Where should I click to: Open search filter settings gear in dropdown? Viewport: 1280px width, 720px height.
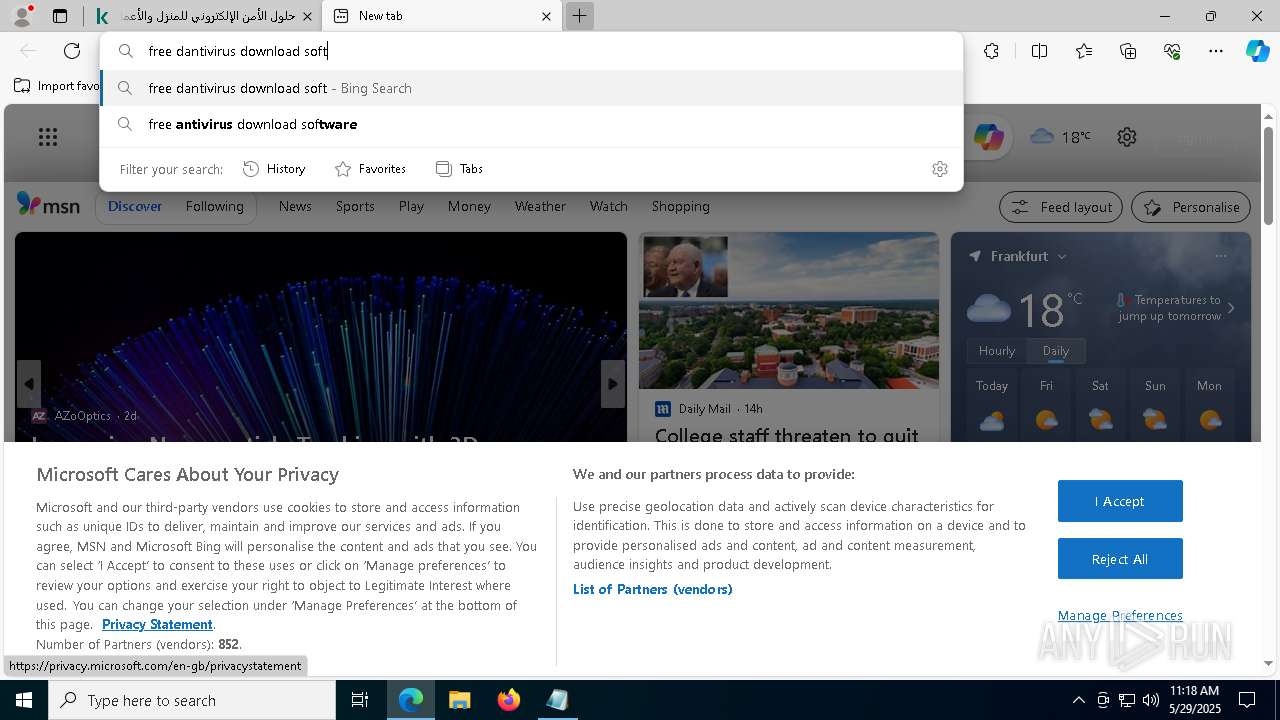(x=939, y=169)
